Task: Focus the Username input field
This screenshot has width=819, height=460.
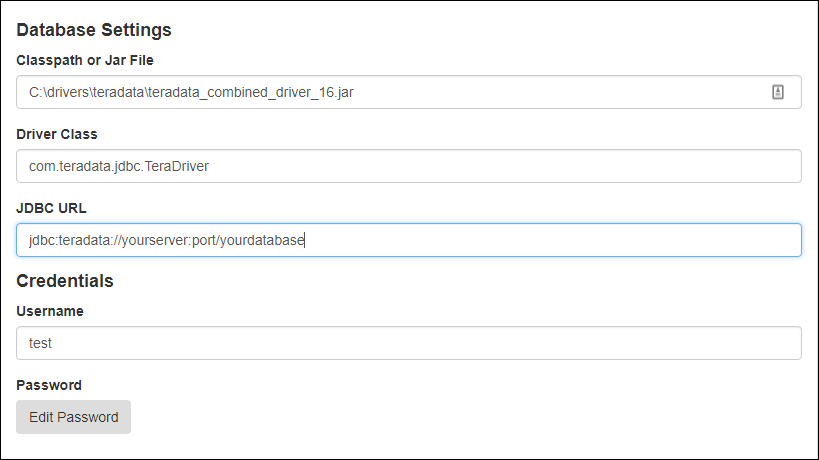Action: click(x=408, y=343)
